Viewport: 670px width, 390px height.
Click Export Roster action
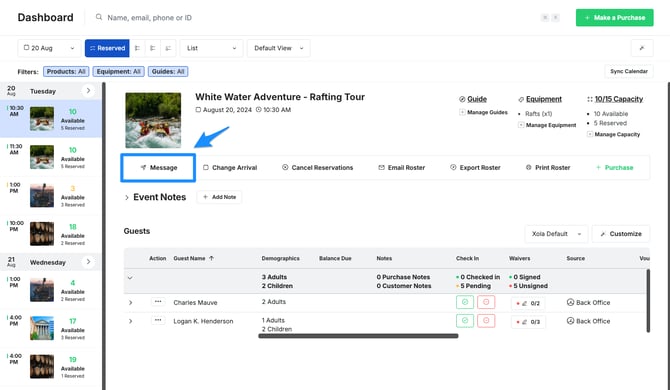coord(475,167)
